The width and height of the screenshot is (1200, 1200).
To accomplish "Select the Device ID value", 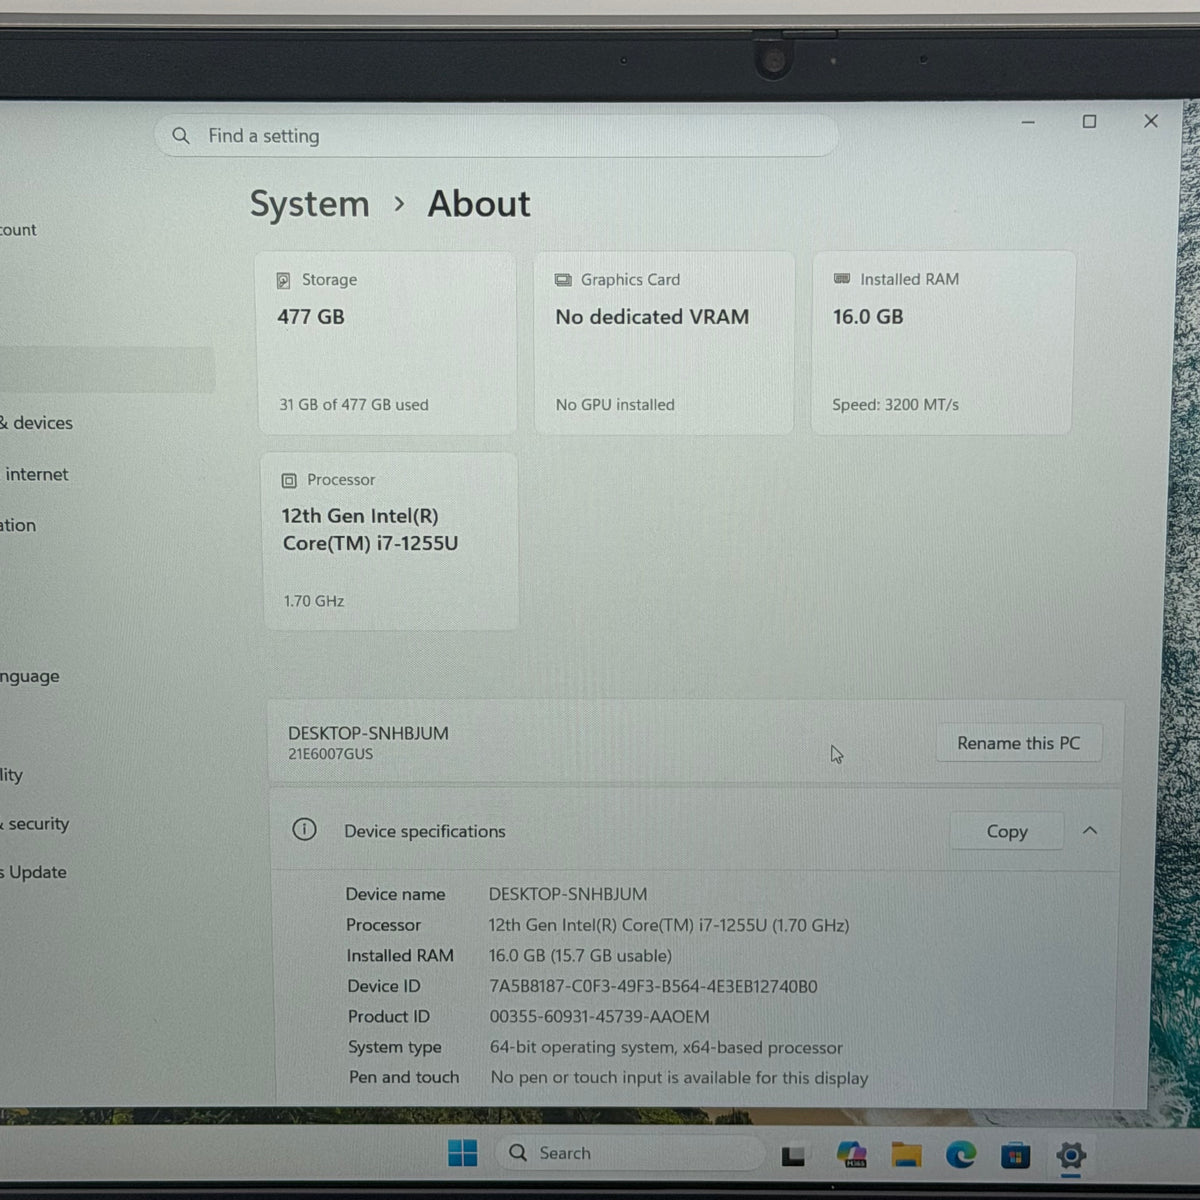I will [653, 986].
